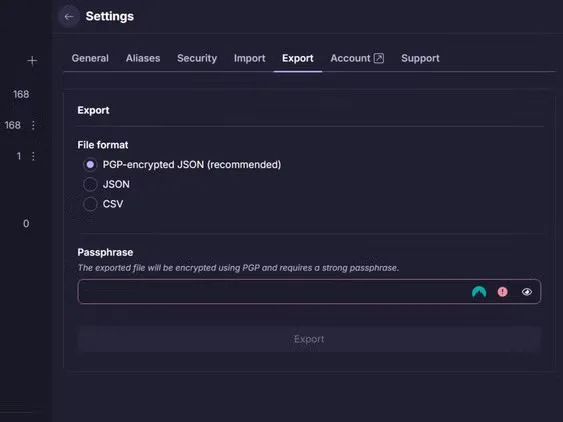Click the external link icon beside Account
This screenshot has height=422, width=563.
pyautogui.click(x=379, y=58)
